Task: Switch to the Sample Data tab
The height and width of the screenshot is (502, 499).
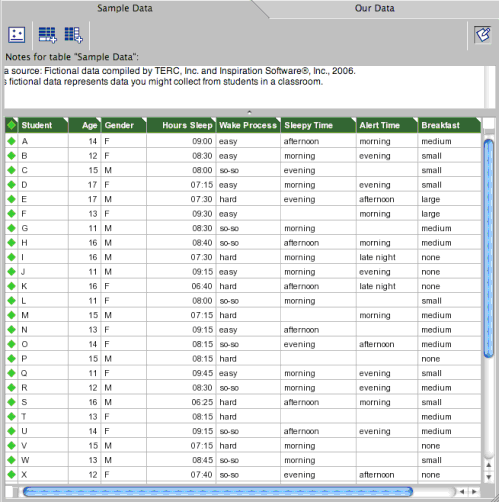Action: point(125,8)
